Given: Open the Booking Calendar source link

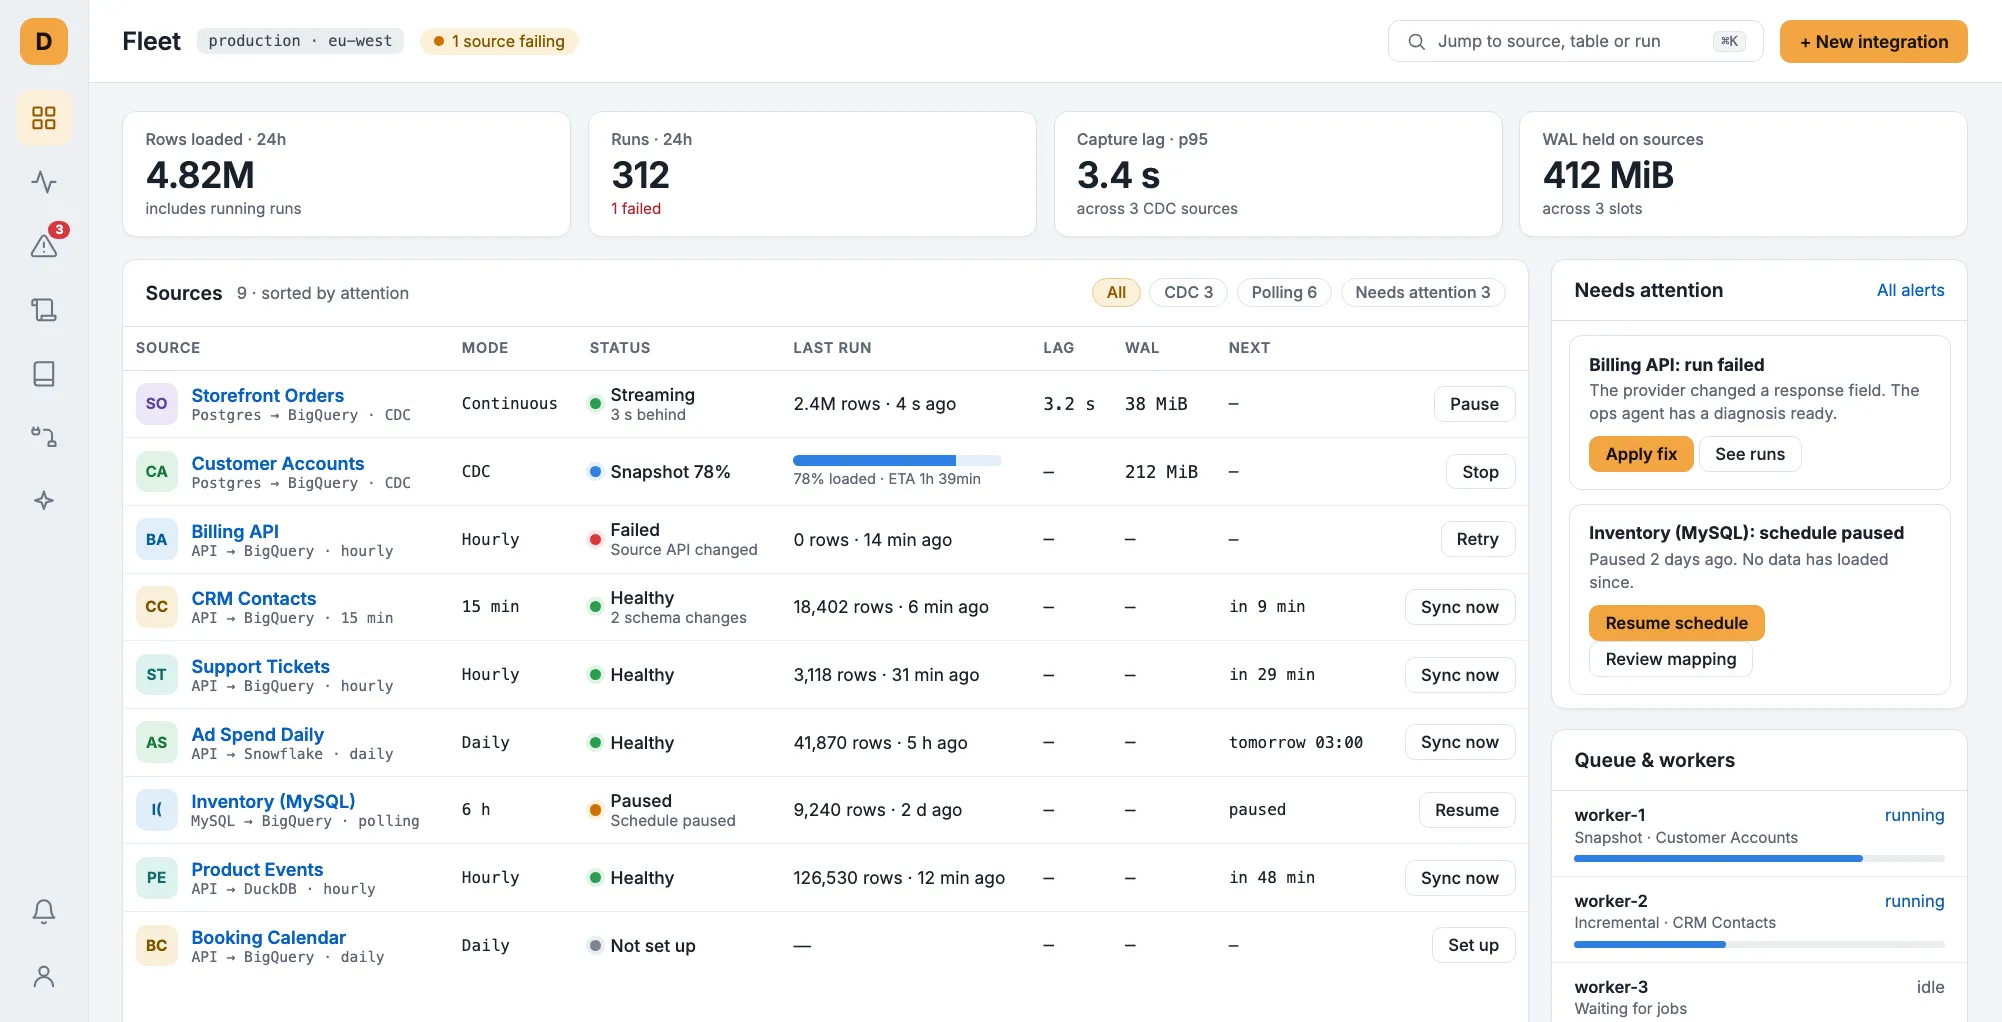Looking at the screenshot, I should 268,937.
